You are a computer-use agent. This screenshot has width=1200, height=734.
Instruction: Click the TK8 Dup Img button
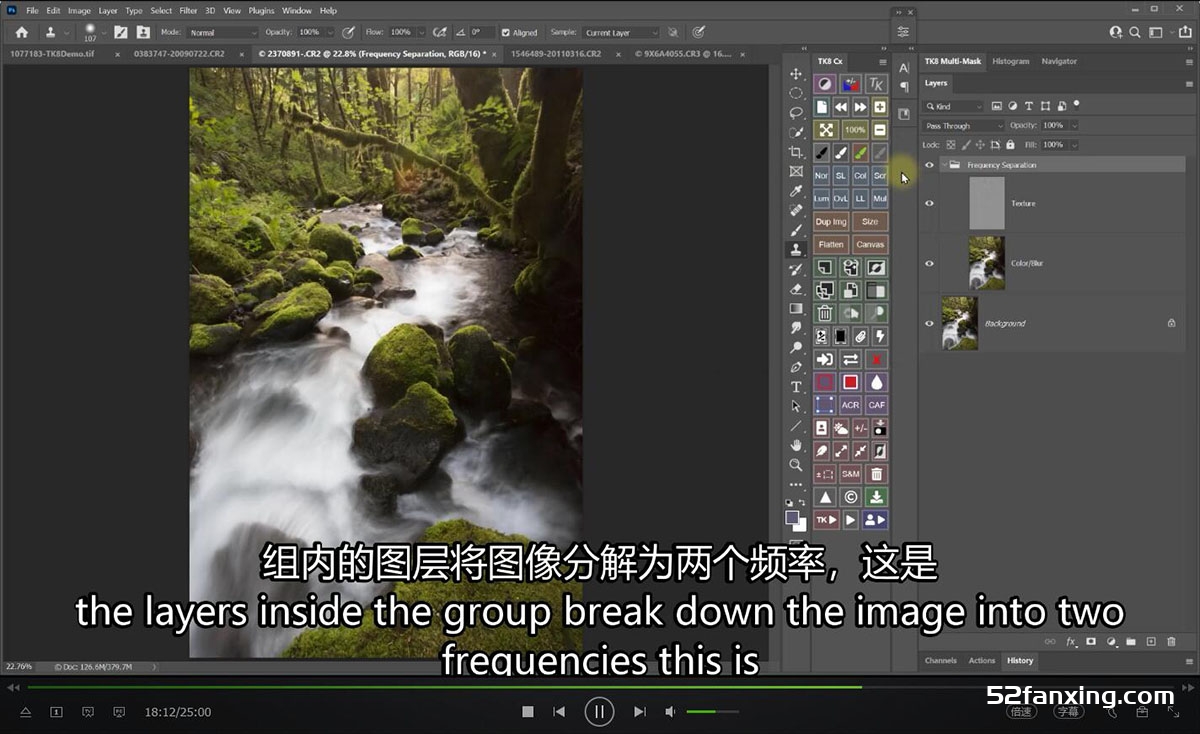pos(831,221)
